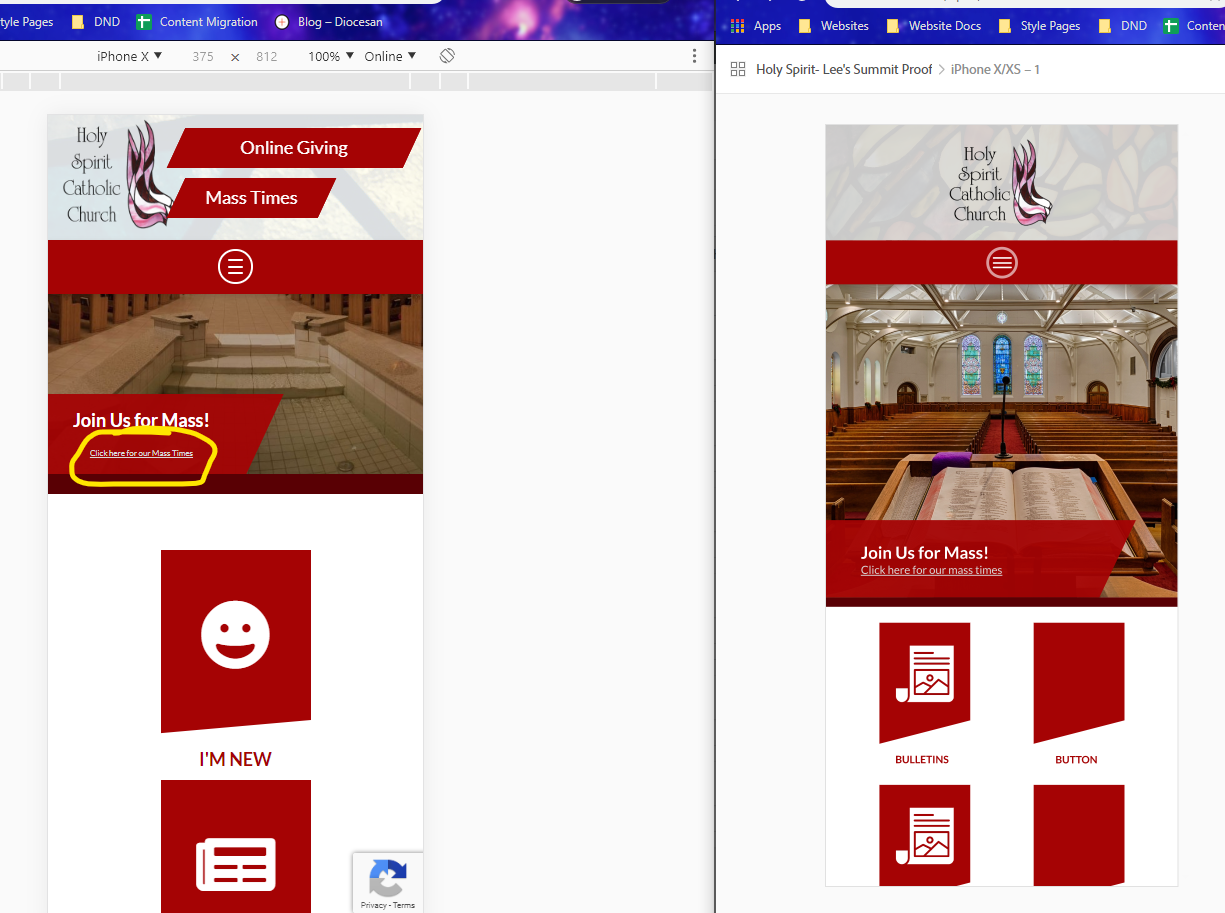Follow the highlighted Click here for Mass Times link
Screen dimensions: 1225x913
pos(141,454)
